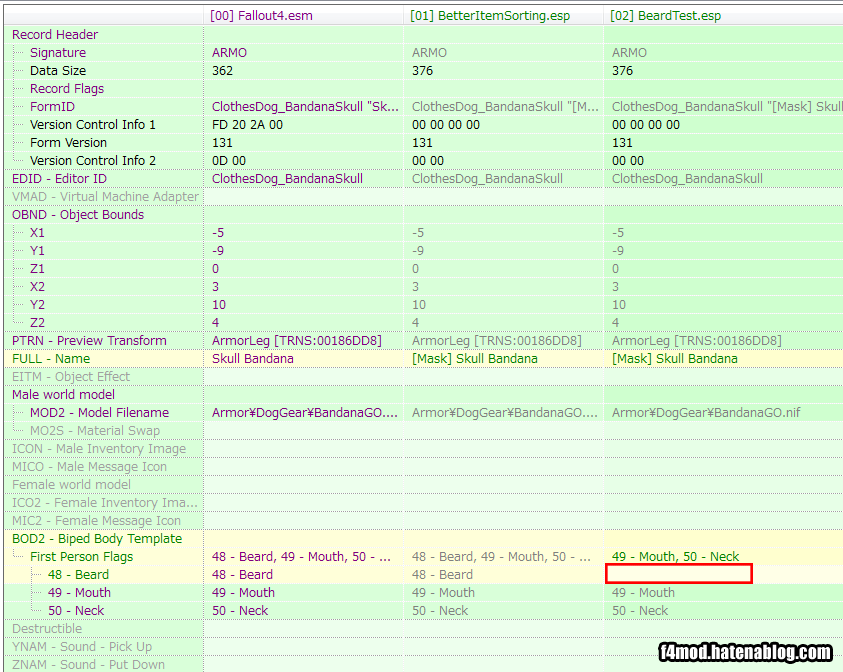Click BetterItemSorting FULL name [Mask] Skull Bandana
The image size is (843, 672).
pyautogui.click(x=474, y=359)
